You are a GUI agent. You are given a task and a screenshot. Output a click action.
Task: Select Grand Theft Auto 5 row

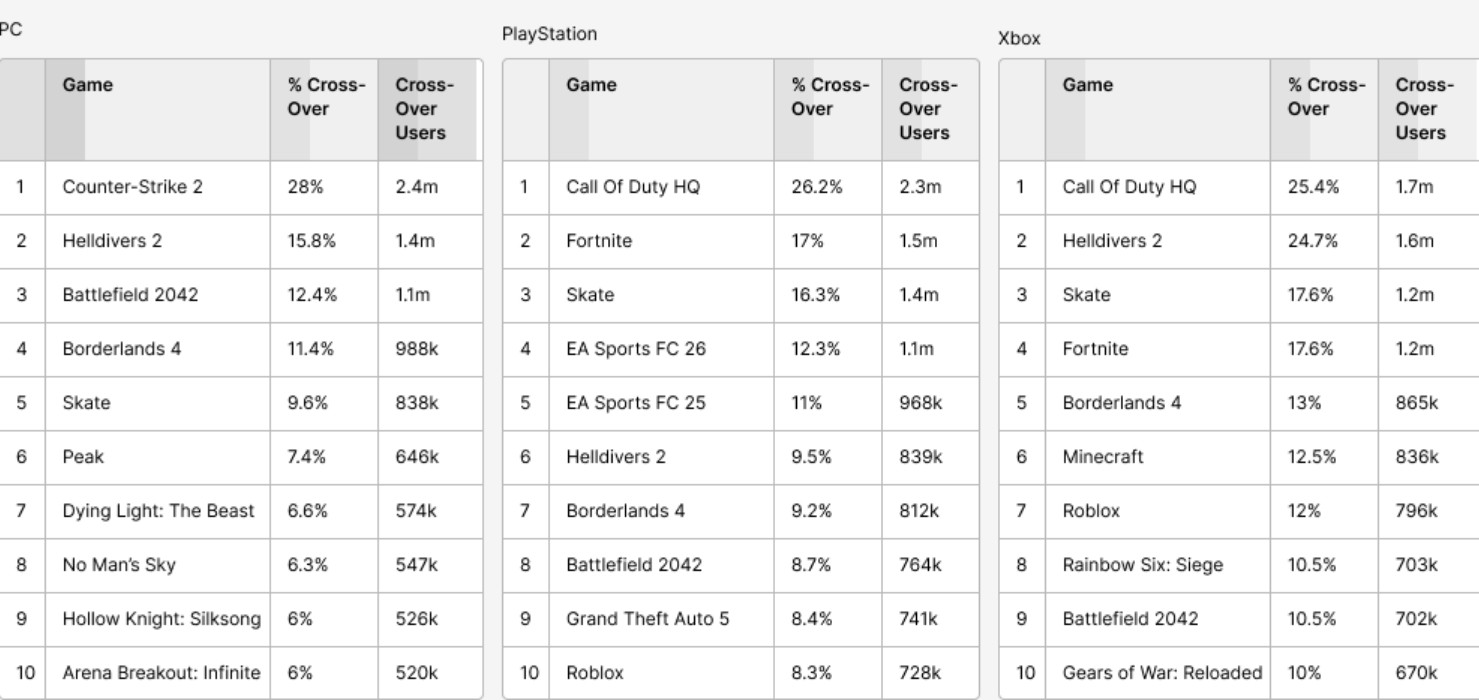pos(741,619)
